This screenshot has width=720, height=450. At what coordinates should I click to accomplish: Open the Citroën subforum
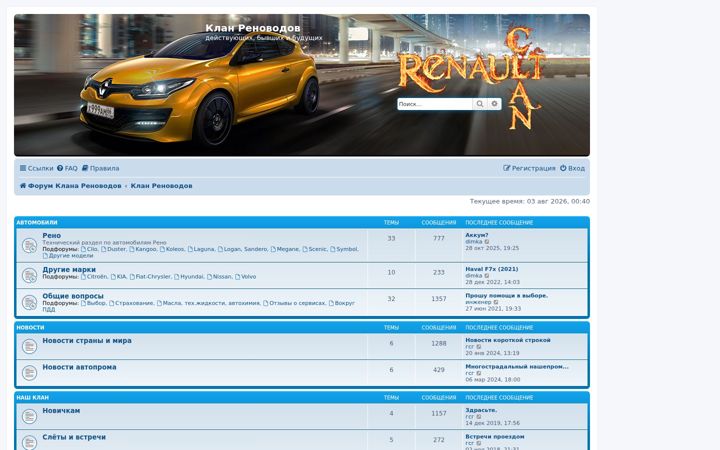pos(94,276)
